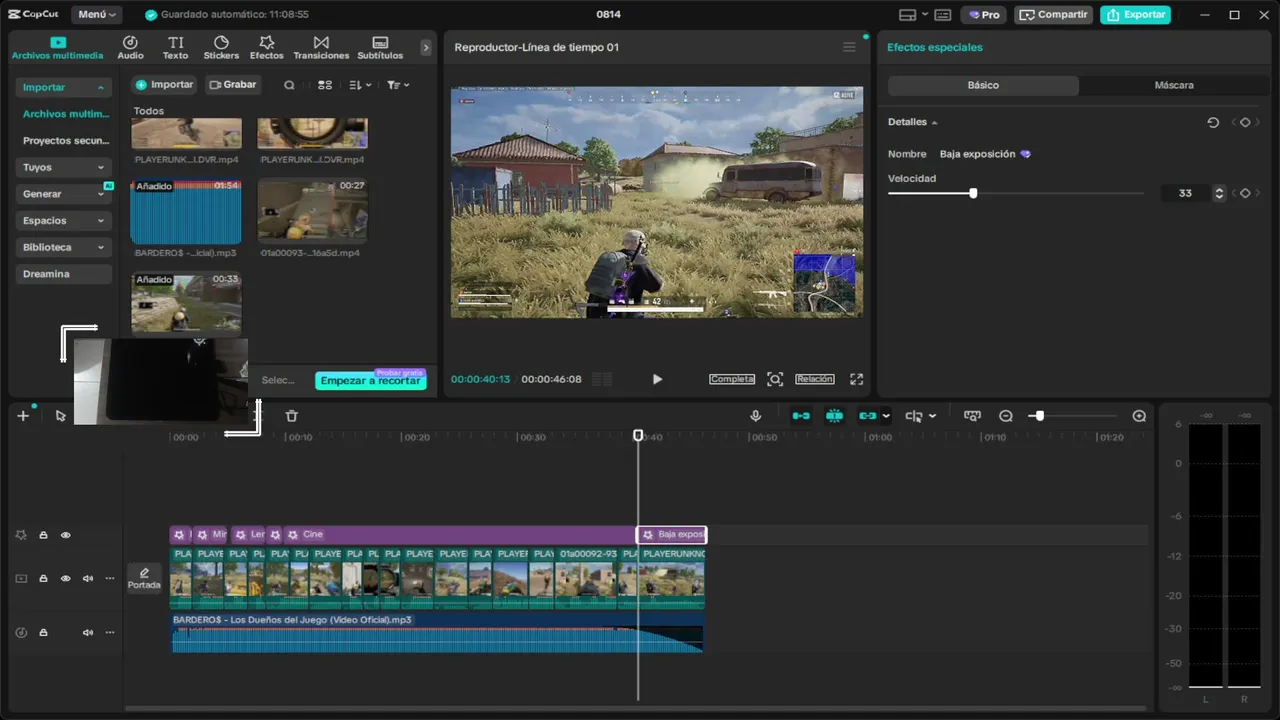Image resolution: width=1280 pixels, height=720 pixels.
Task: Select the Baja exposición effect clip
Action: point(672,535)
